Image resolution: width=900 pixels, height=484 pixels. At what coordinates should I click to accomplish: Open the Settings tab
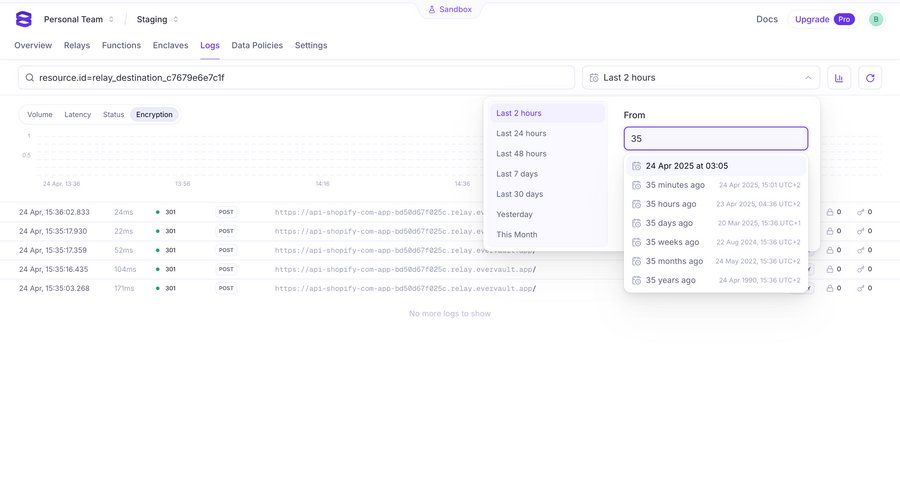[311, 45]
